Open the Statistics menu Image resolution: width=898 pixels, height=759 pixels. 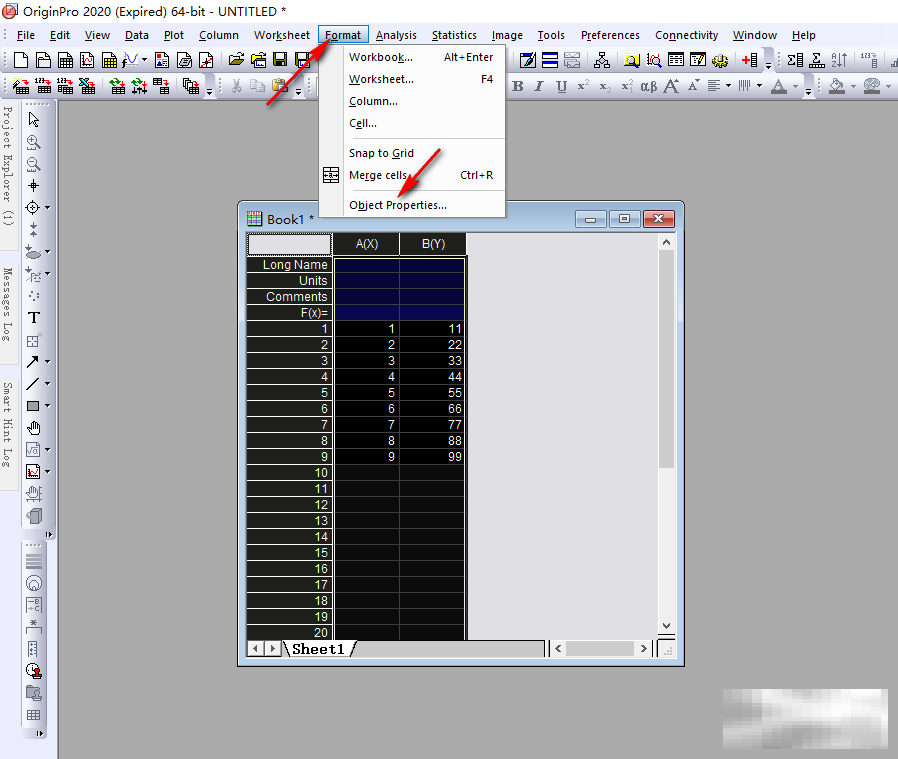(454, 35)
